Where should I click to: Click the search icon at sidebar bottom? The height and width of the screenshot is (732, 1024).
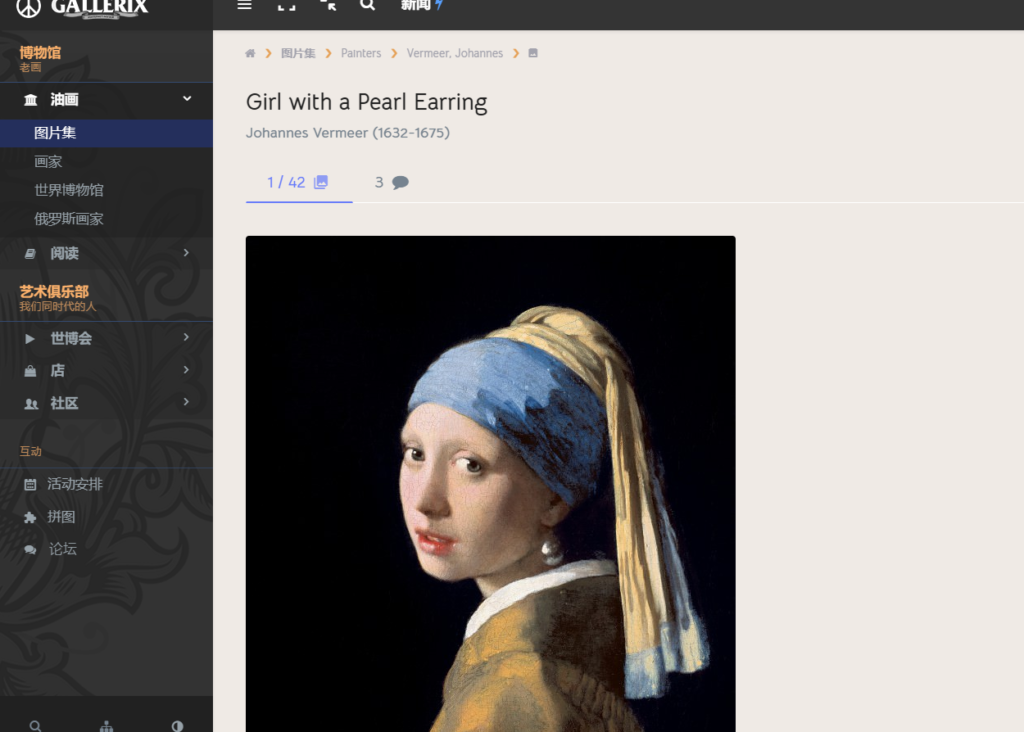click(35, 726)
